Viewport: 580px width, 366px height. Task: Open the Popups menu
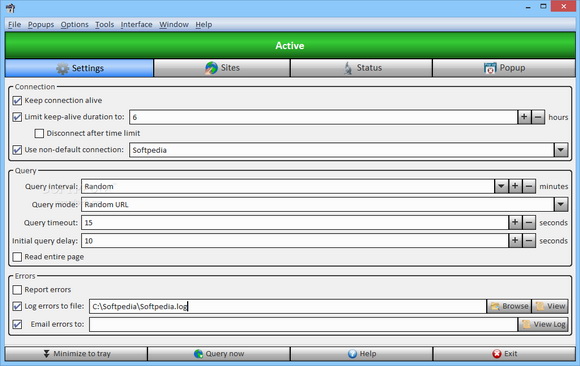(x=41, y=24)
